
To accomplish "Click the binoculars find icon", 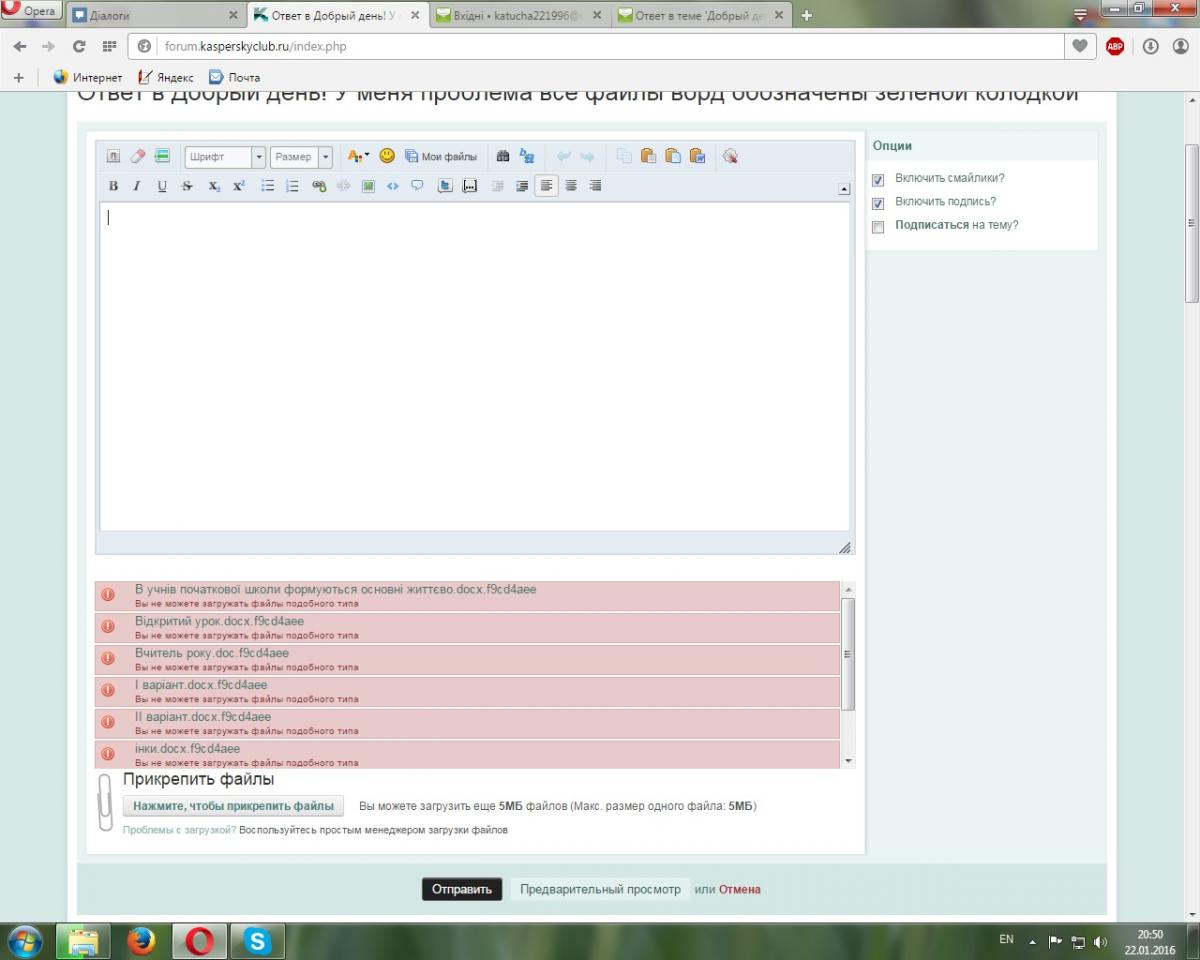I will [503, 156].
